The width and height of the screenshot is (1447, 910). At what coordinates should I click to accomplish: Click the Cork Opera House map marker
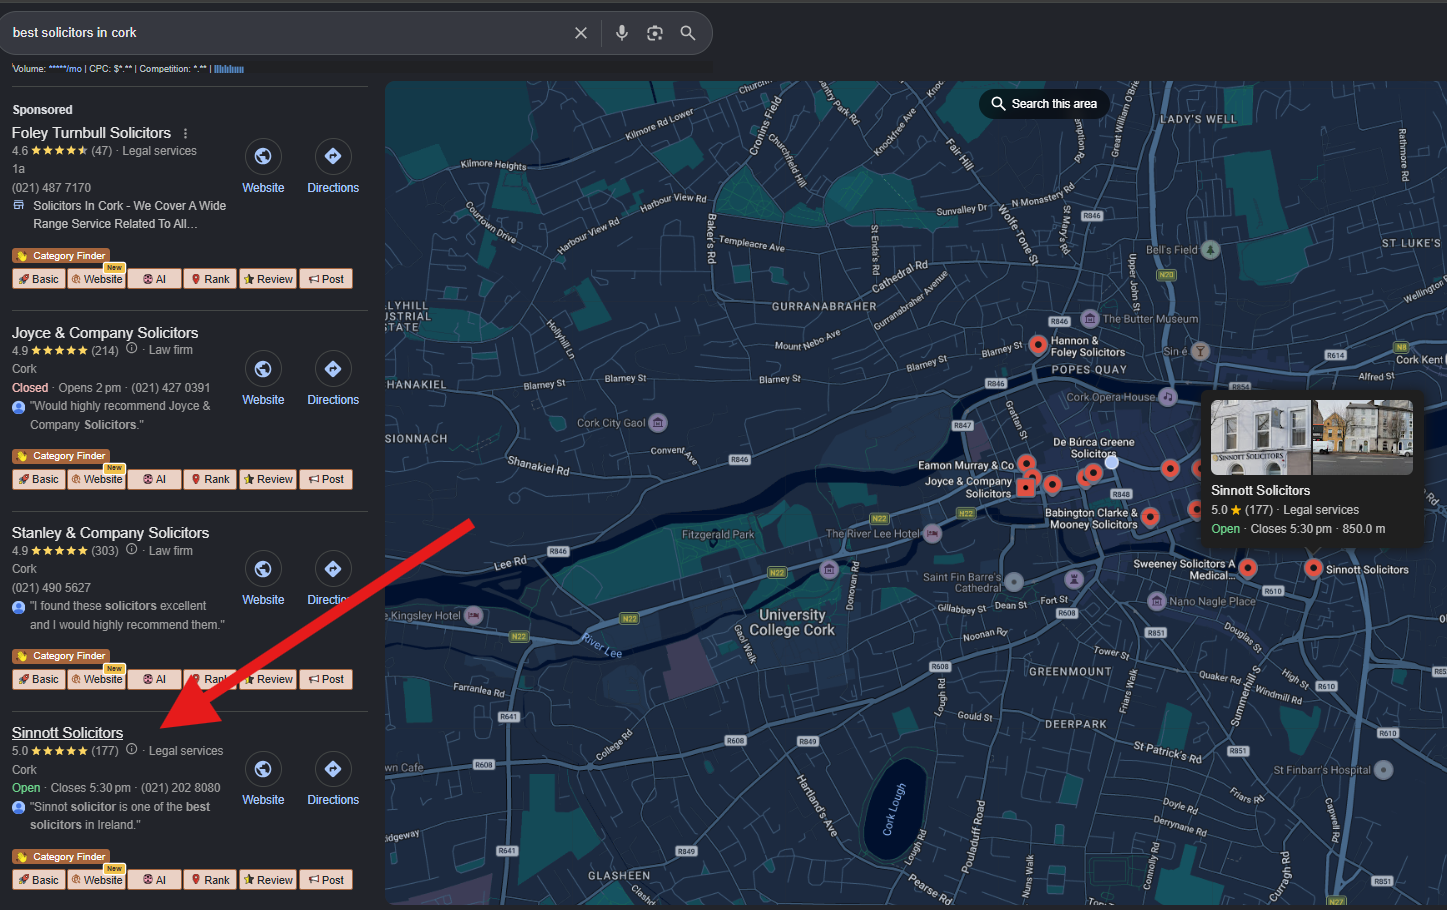(1167, 397)
